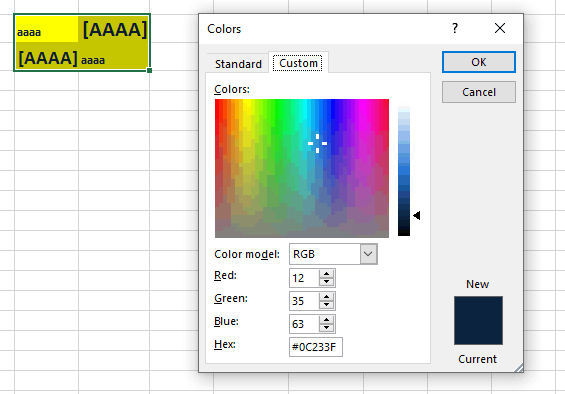Decrease the Red value with down arrow

pos(326,282)
